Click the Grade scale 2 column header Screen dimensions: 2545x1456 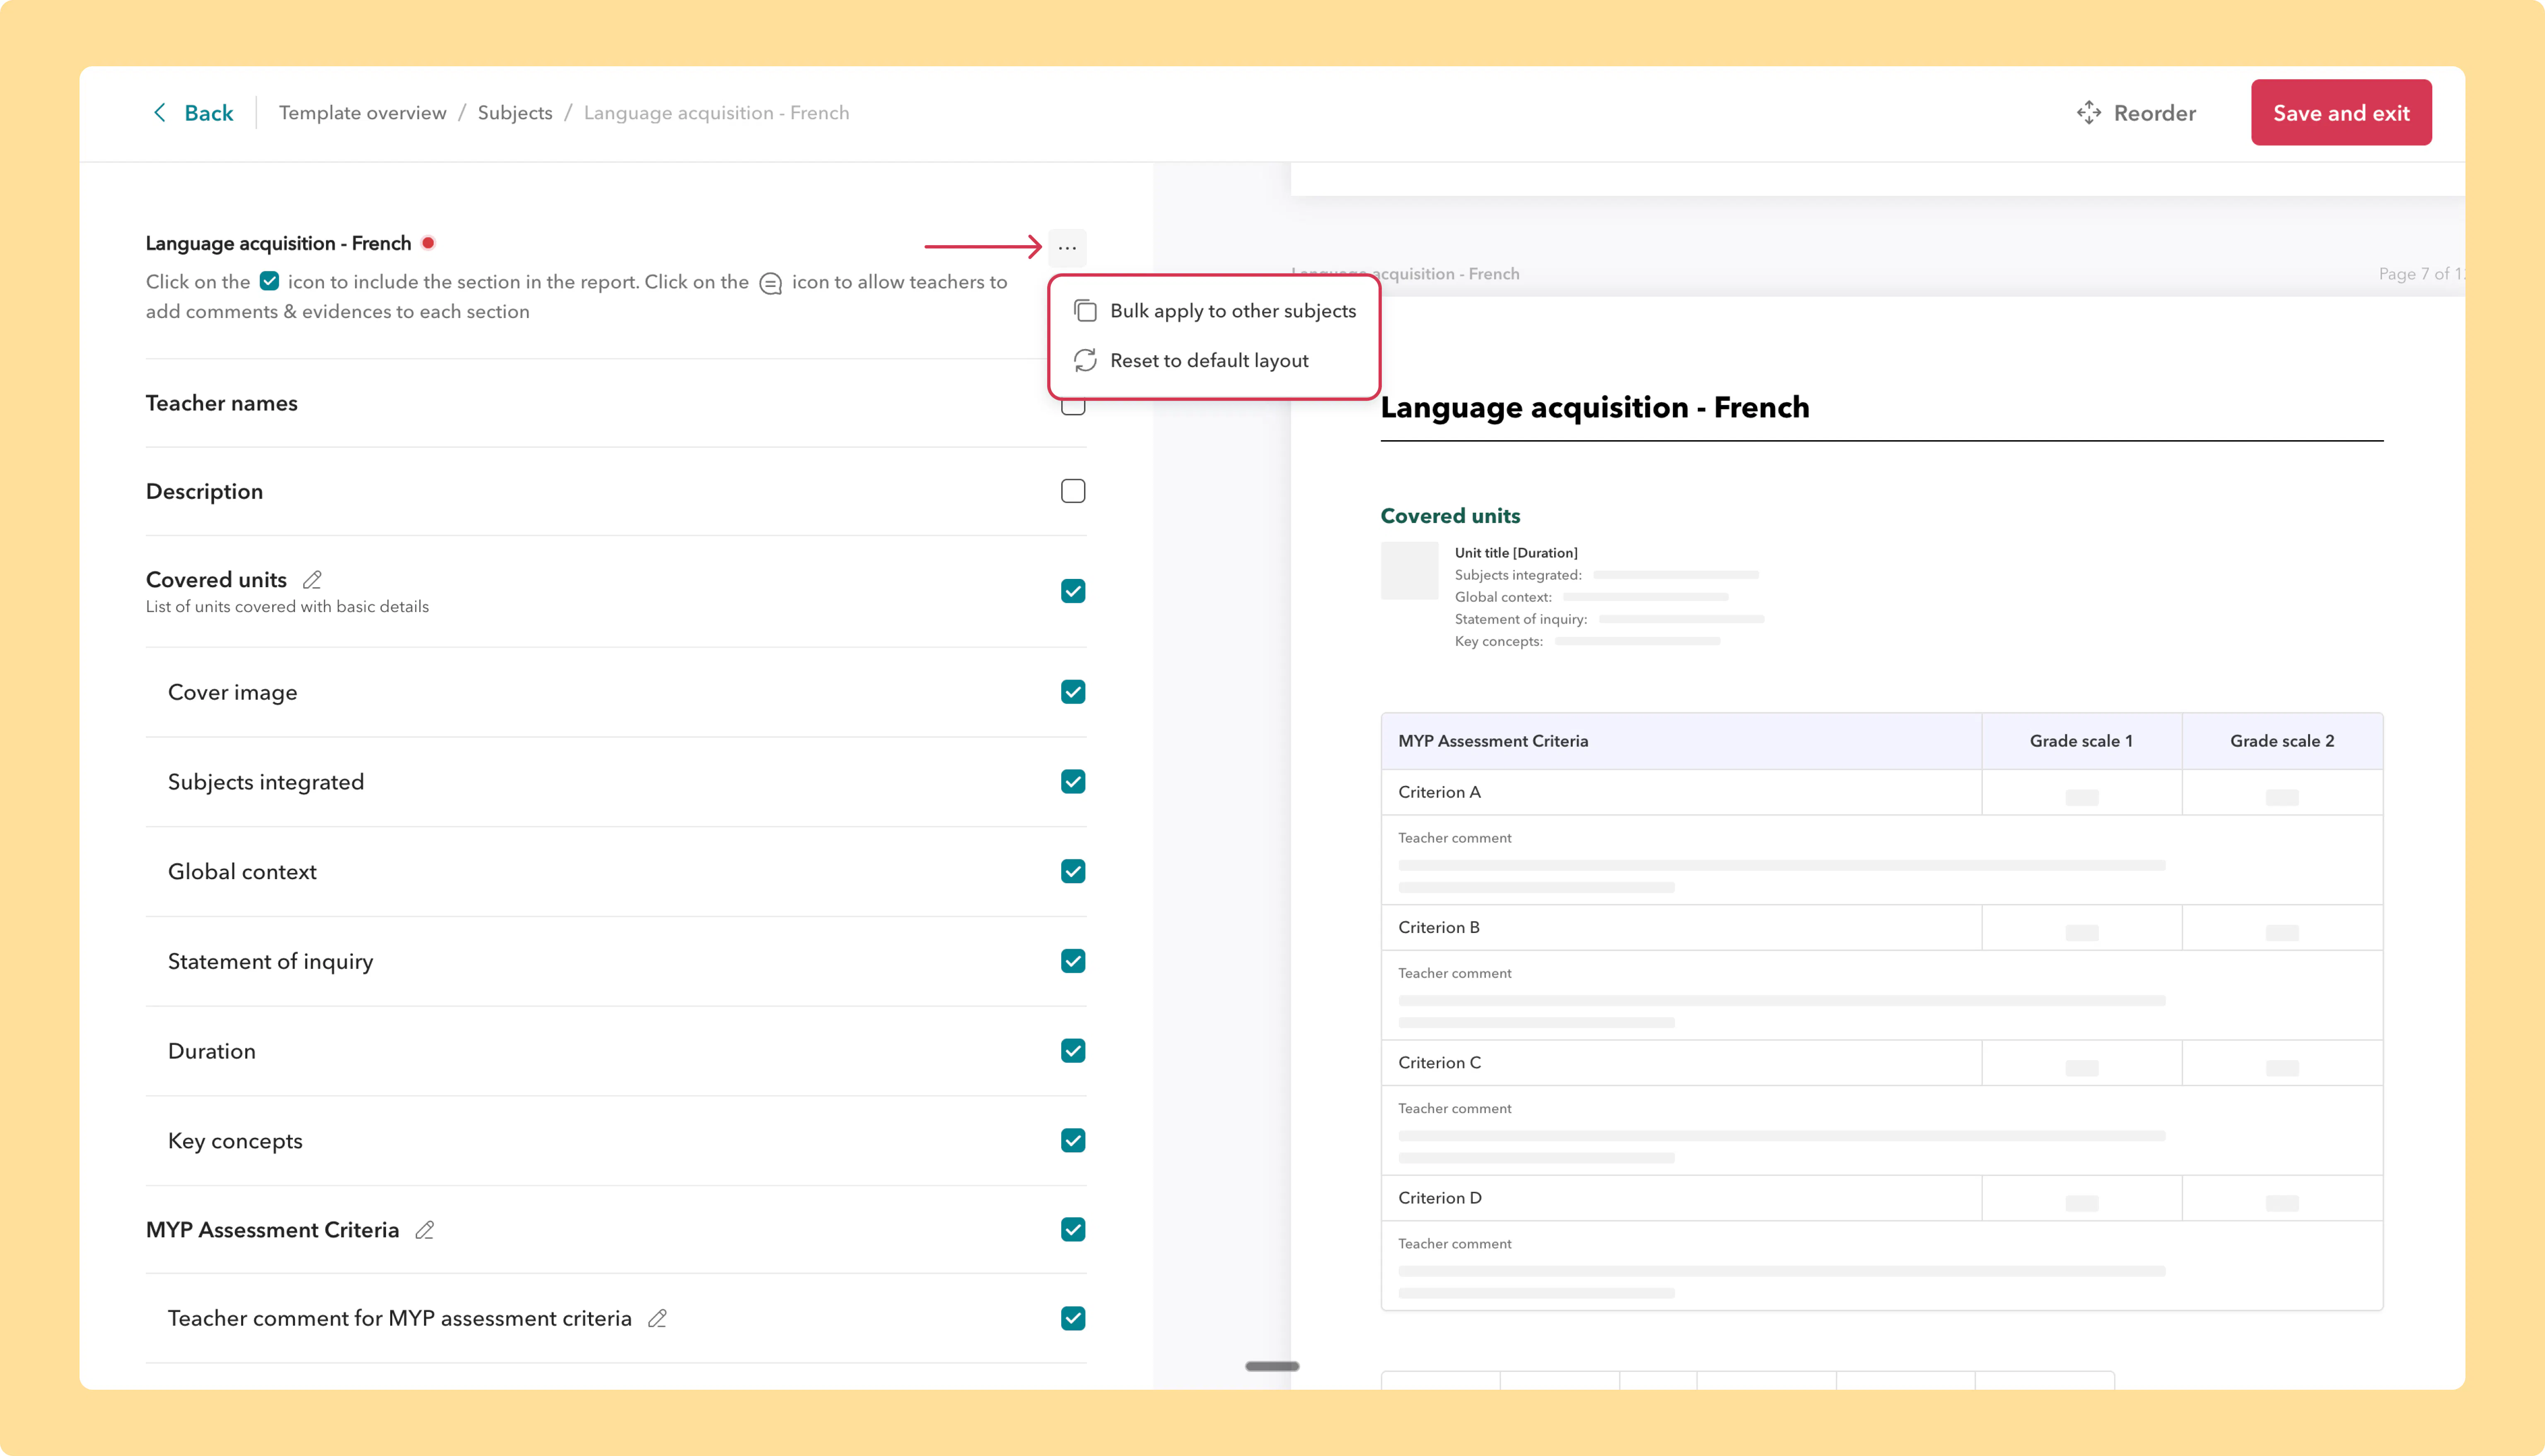[x=2282, y=741]
